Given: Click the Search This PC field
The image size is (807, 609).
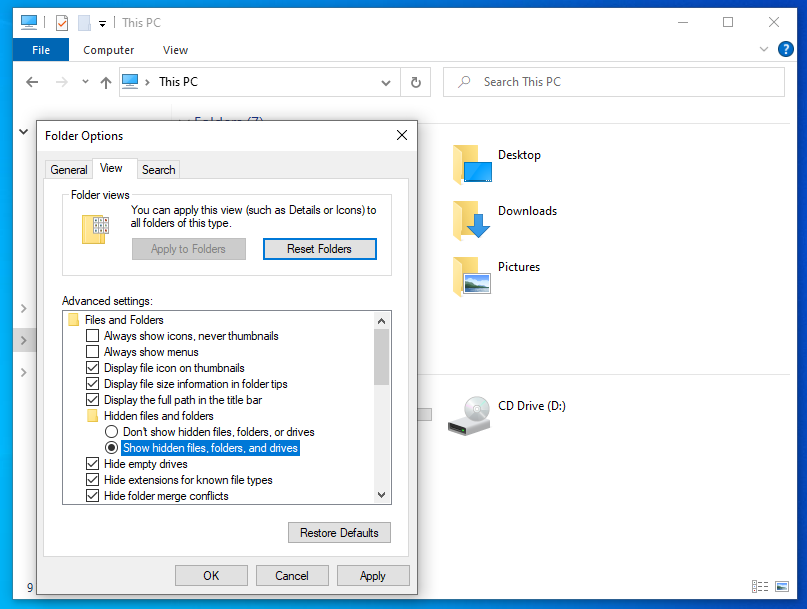Looking at the screenshot, I should coord(620,82).
